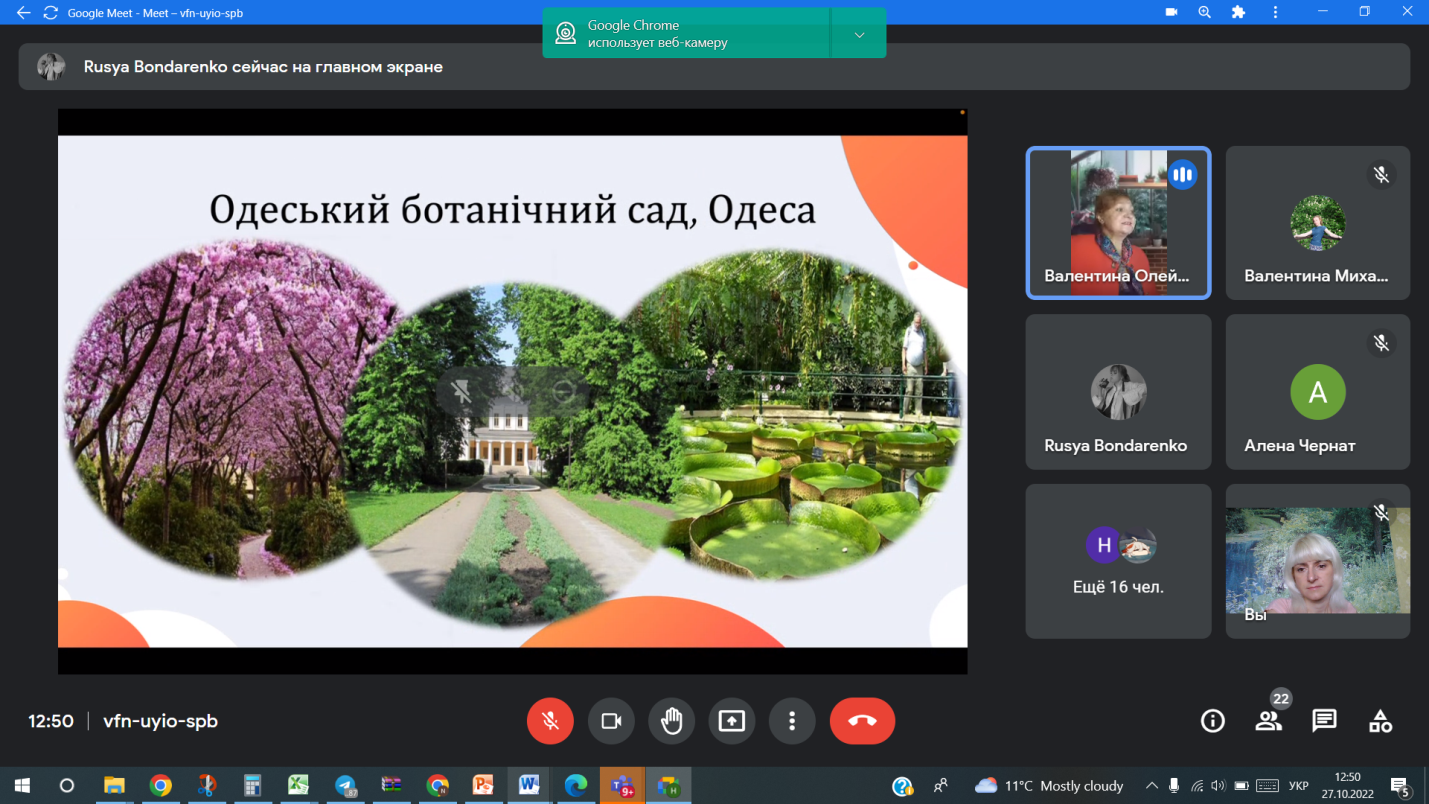The width and height of the screenshot is (1429, 804).
Task: Show the participants list with the 22 badge
Action: pos(1268,721)
